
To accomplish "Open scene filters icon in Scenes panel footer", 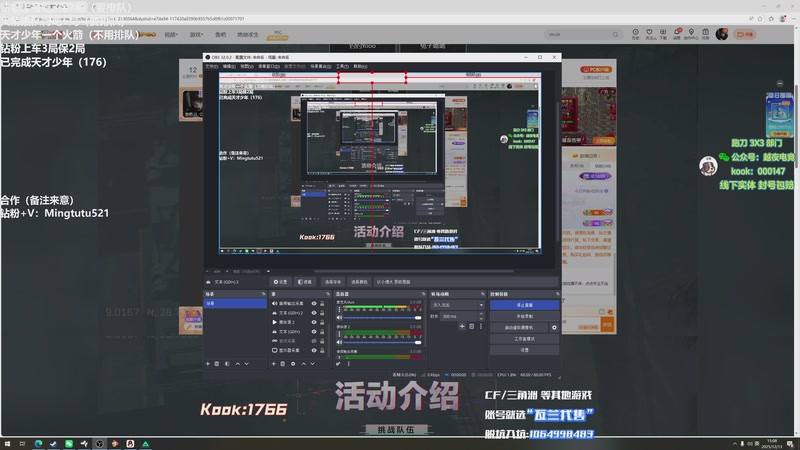I will click(x=227, y=364).
